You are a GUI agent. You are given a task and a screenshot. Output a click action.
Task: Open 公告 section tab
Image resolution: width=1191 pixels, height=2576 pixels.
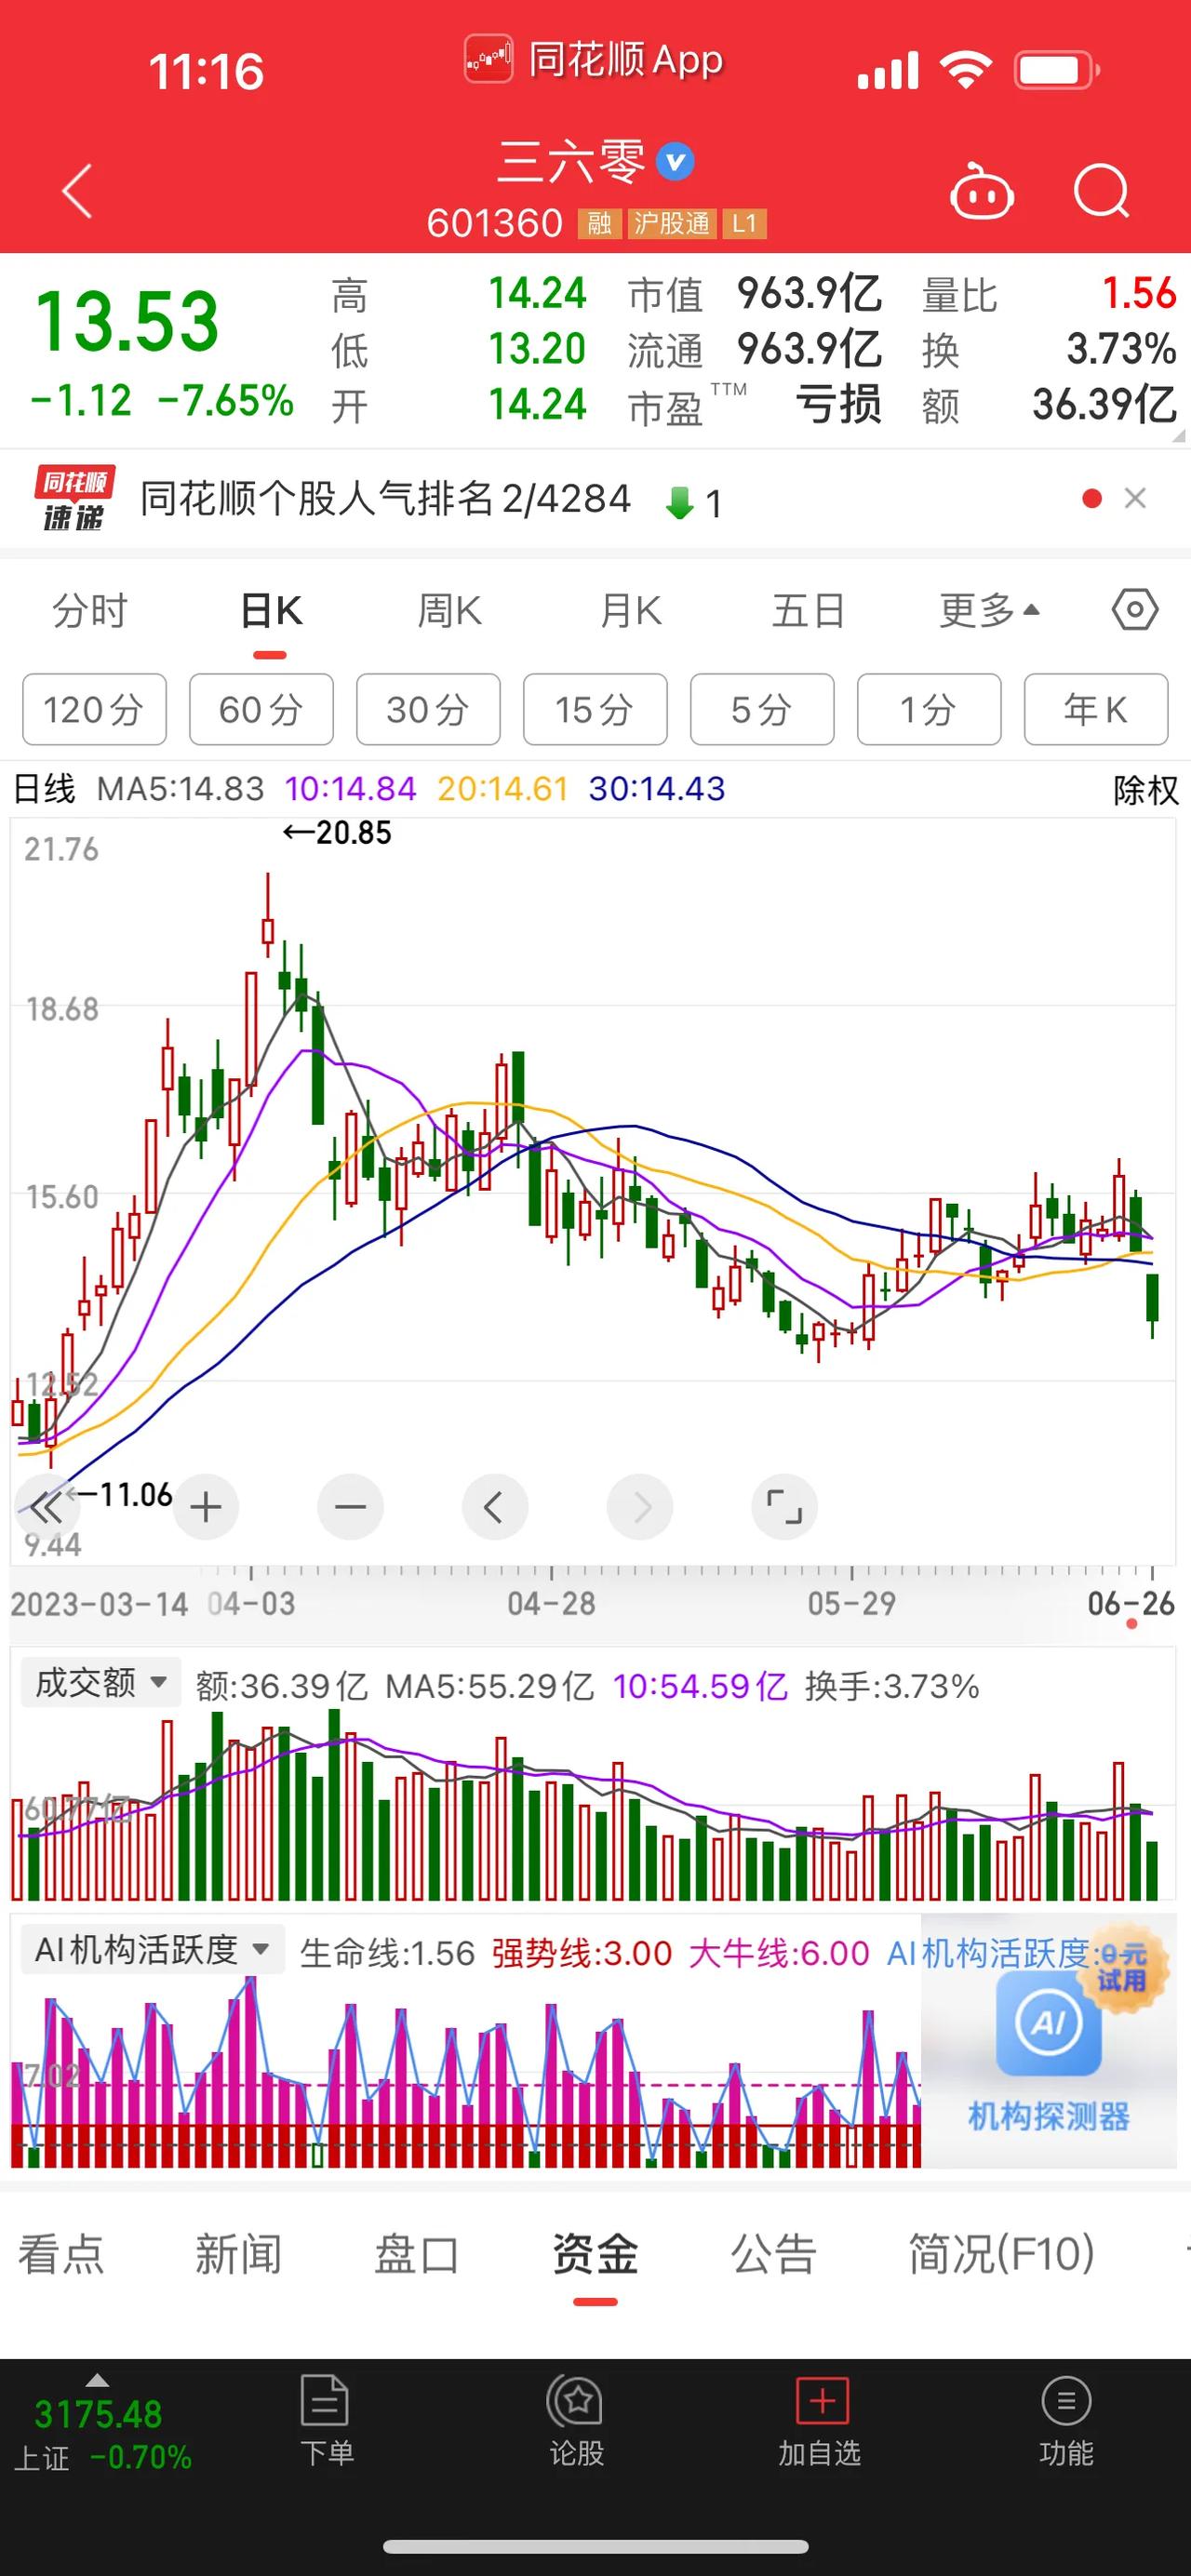(774, 2255)
